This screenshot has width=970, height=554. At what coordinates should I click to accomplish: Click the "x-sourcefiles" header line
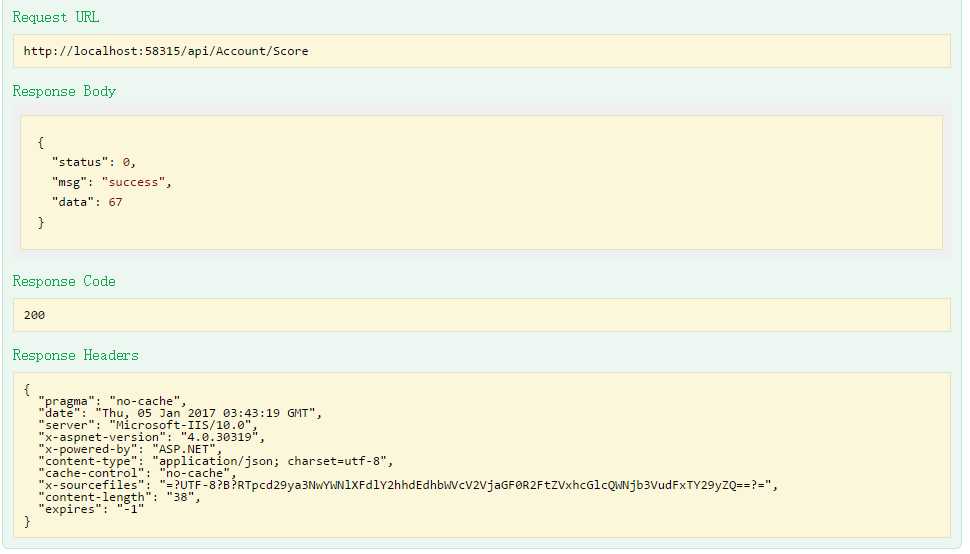[x=408, y=485]
